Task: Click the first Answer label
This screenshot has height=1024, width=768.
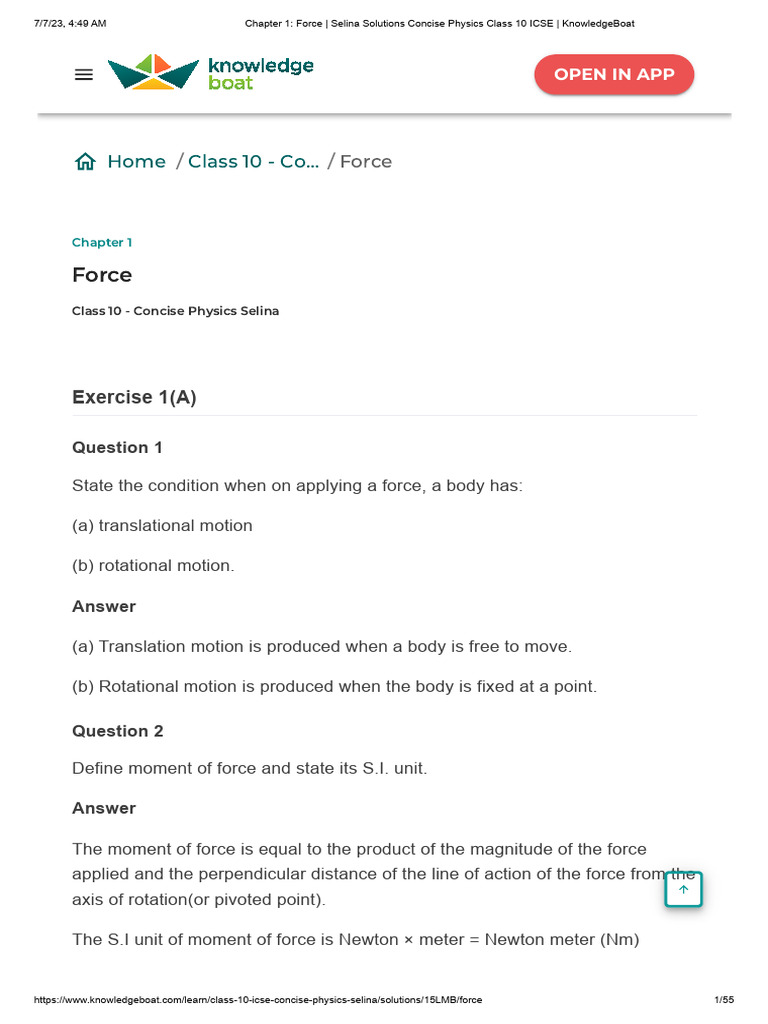Action: [x=104, y=606]
